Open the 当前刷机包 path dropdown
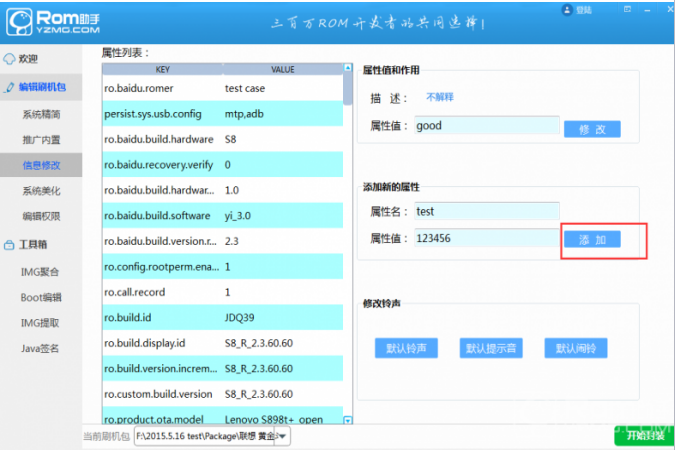Viewport: 675px width, 450px height. (282, 436)
